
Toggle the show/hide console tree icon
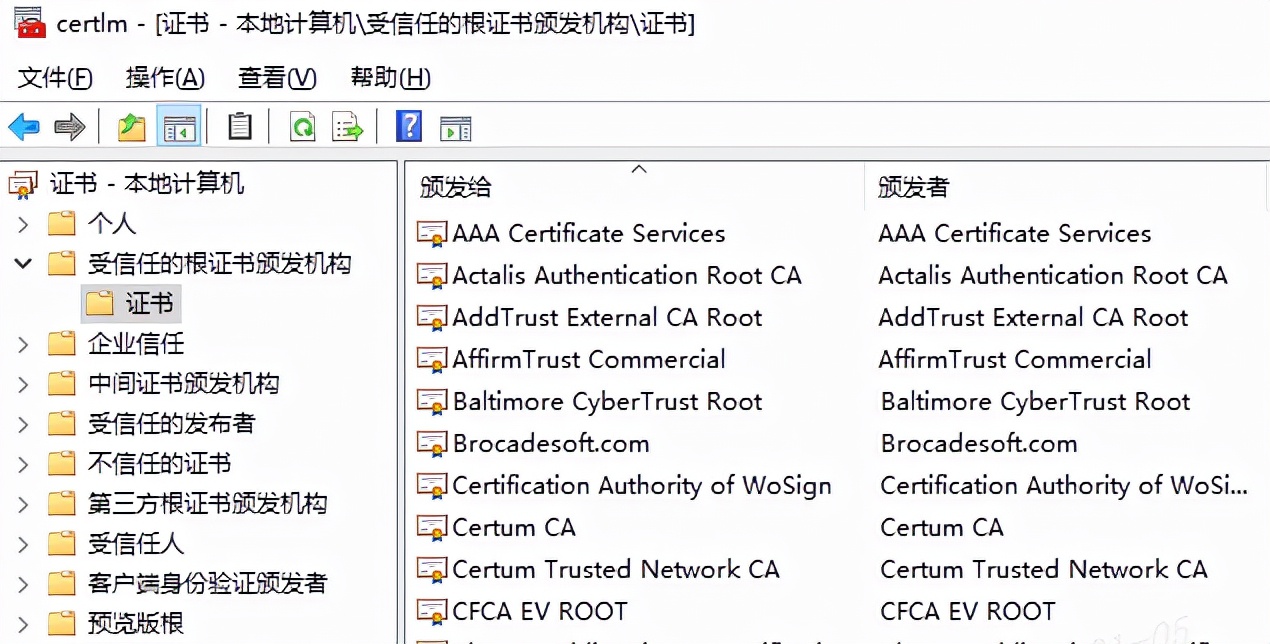[179, 127]
